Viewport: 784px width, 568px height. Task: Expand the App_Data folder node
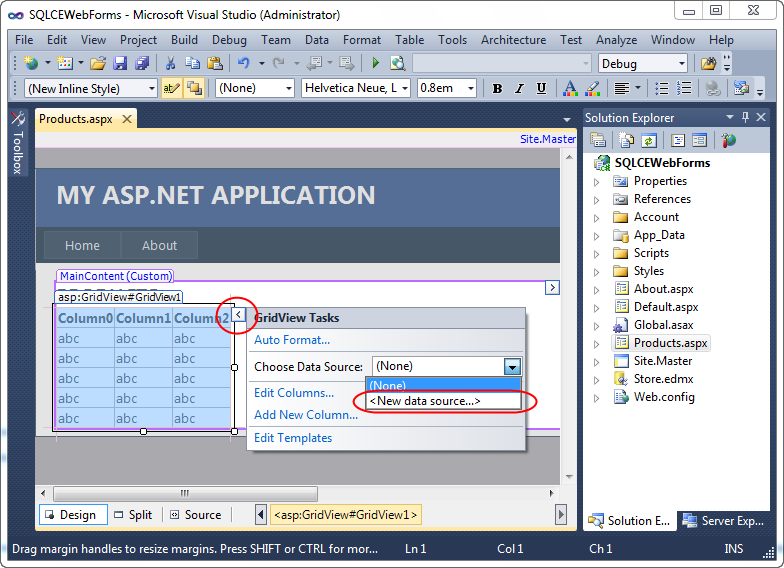tap(596, 236)
